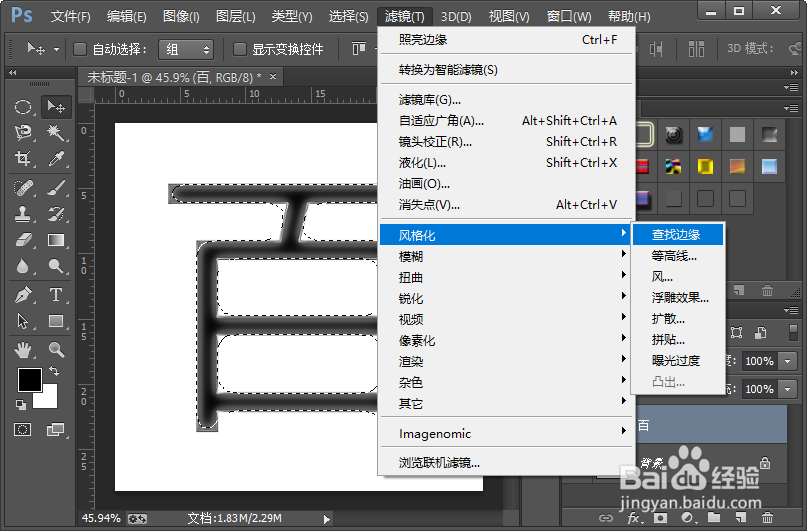Delete layer with bottom trash icon
This screenshot has height=531, width=807.
click(767, 518)
